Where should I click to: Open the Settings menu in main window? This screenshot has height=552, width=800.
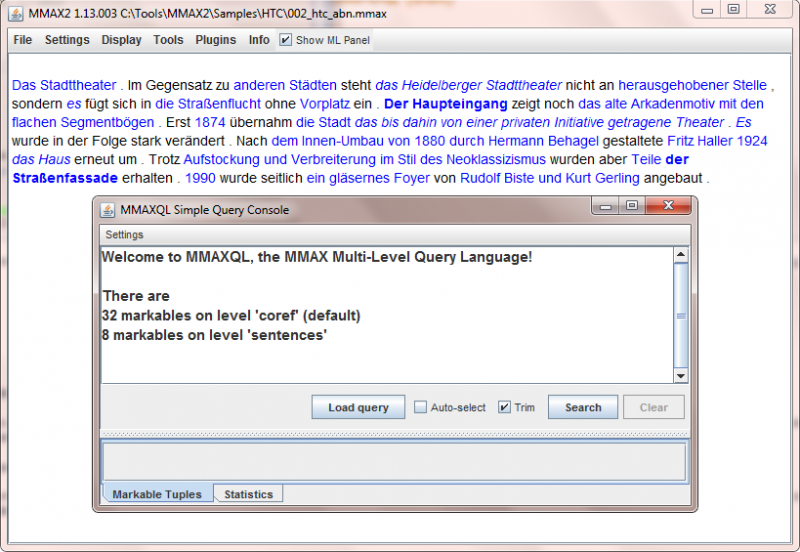(x=67, y=40)
